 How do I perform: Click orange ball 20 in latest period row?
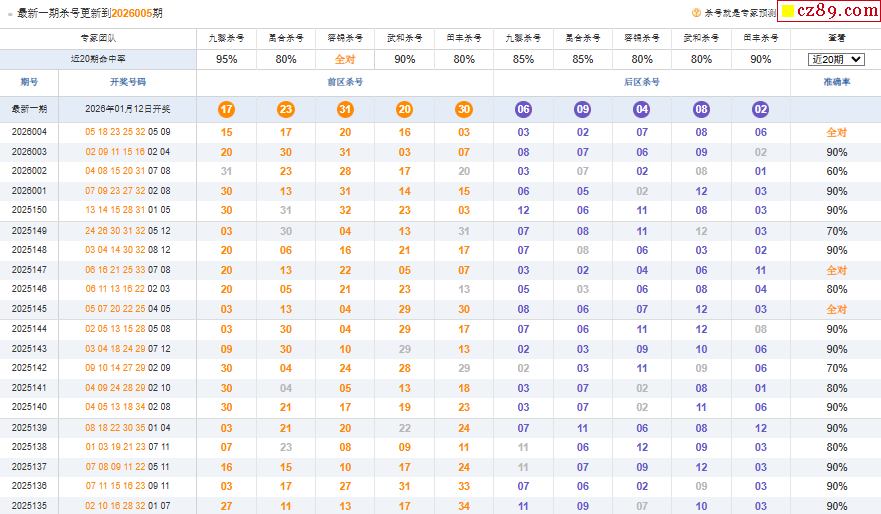[x=405, y=110]
